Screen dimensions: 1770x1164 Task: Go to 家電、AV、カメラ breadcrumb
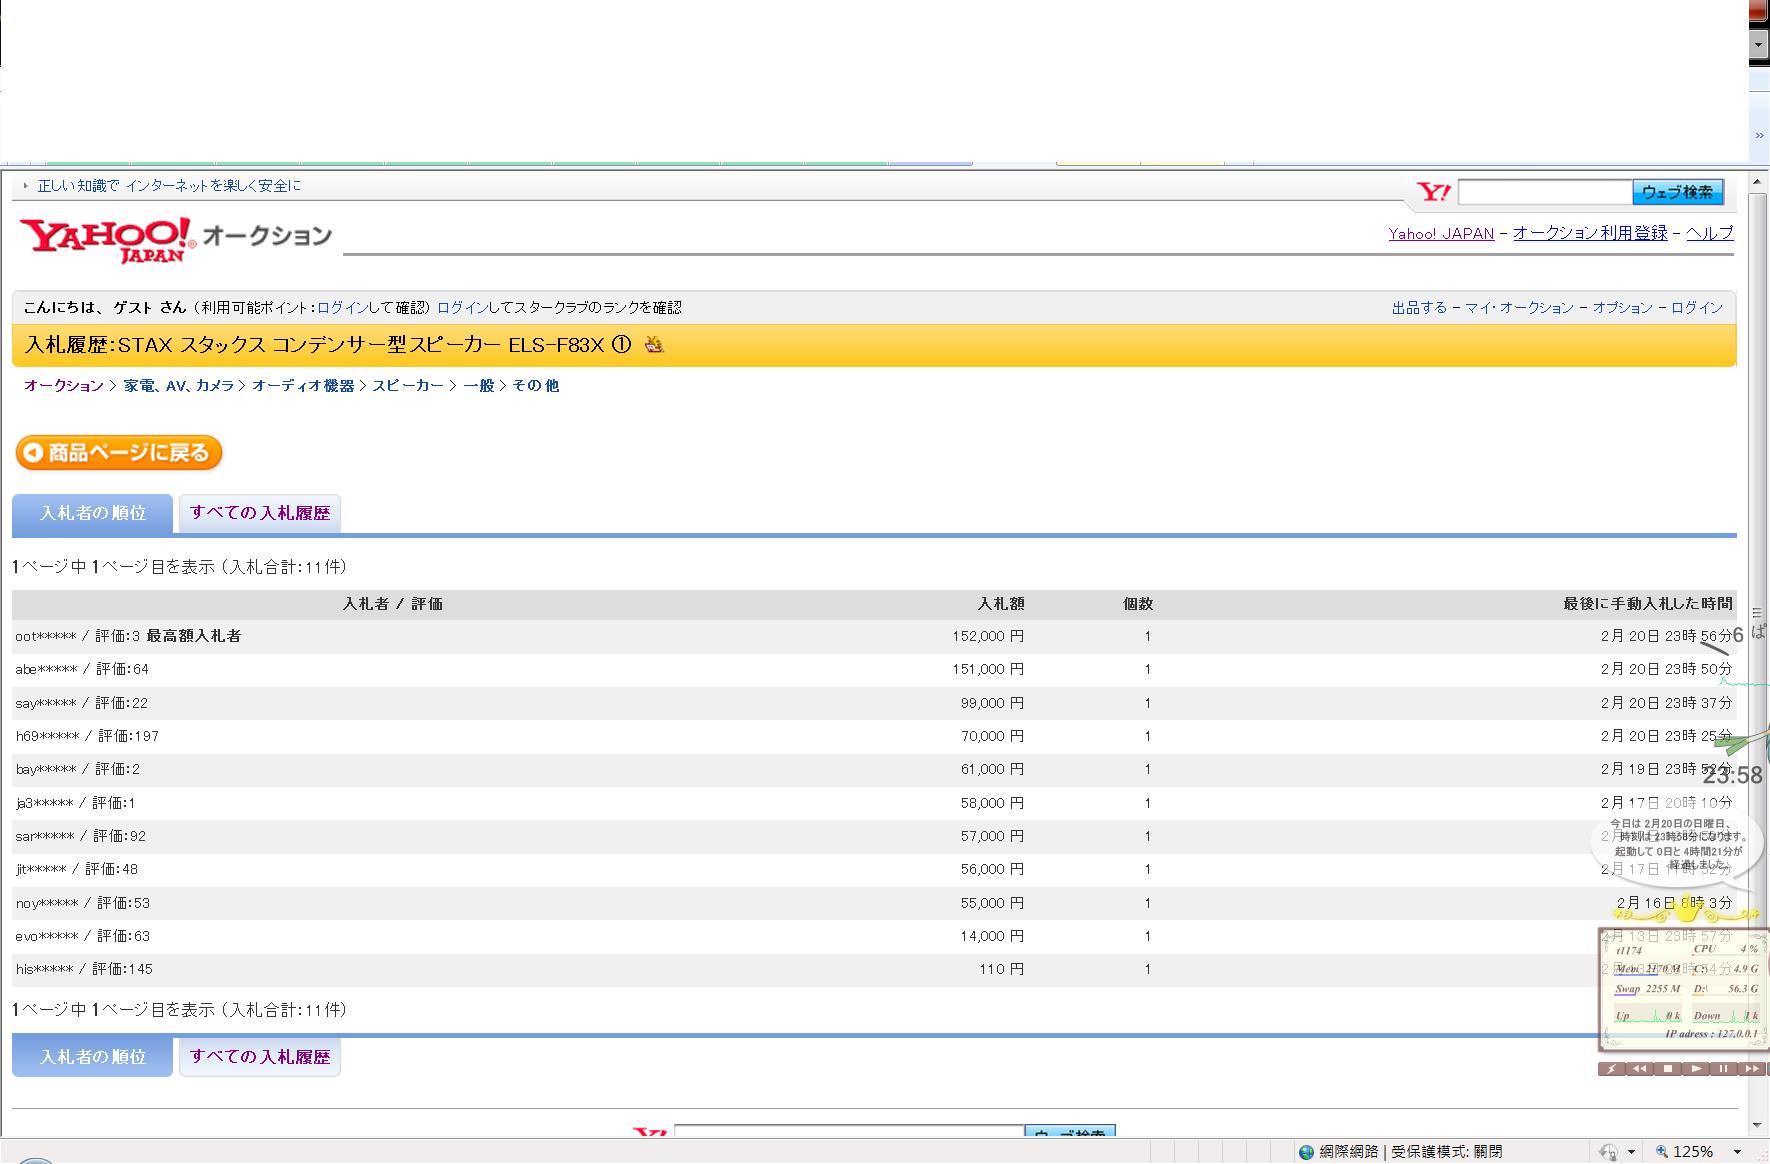click(x=179, y=386)
